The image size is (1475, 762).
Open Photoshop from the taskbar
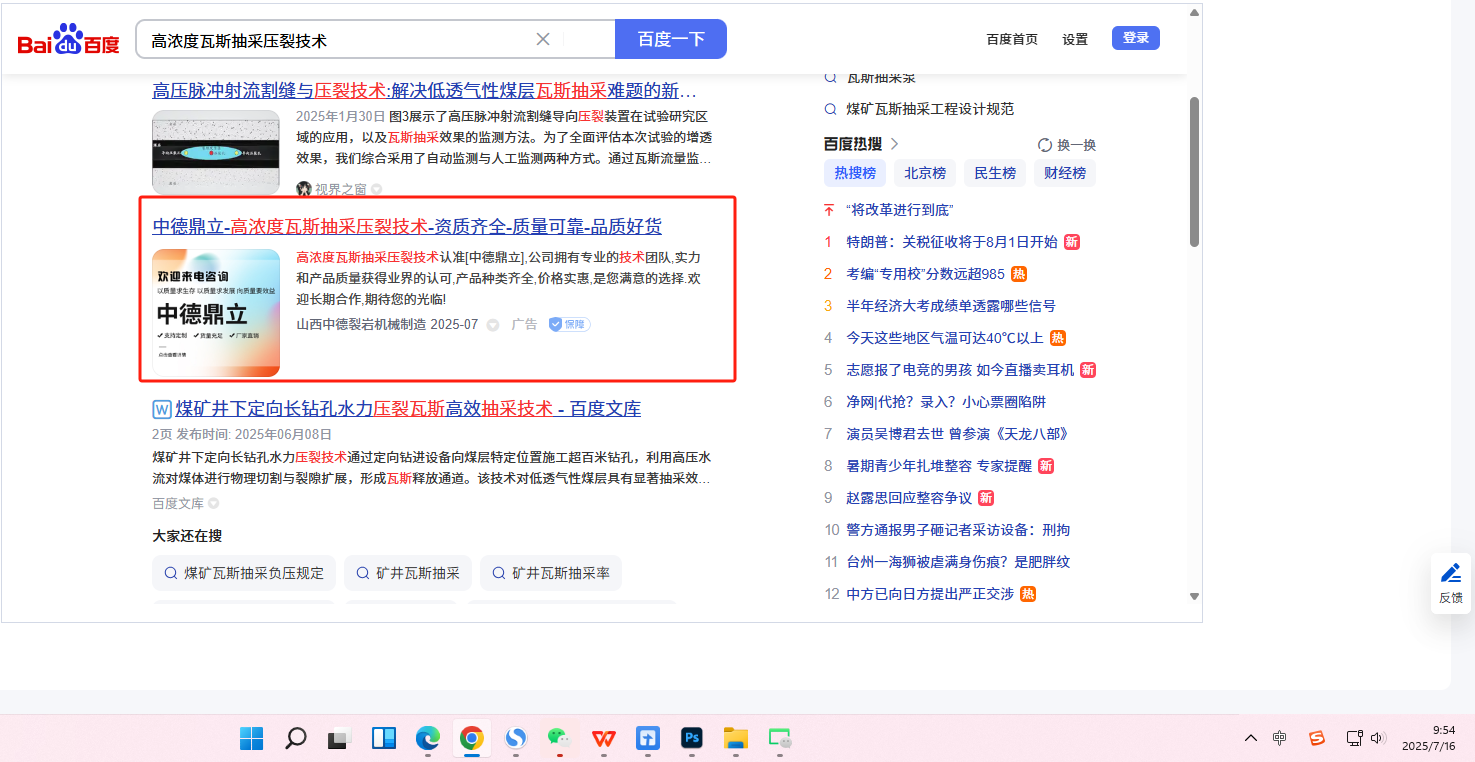(x=691, y=738)
